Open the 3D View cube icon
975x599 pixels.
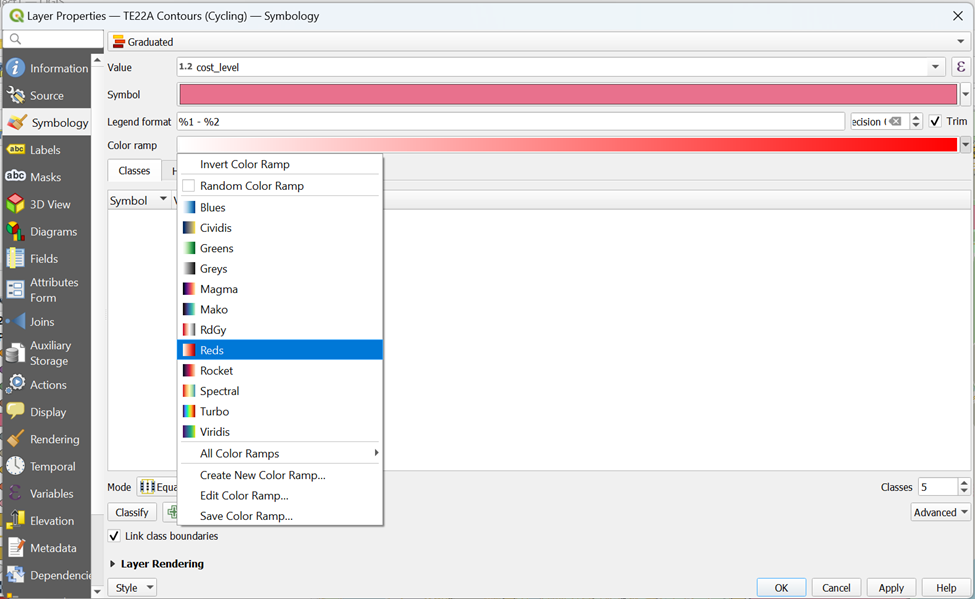16,204
